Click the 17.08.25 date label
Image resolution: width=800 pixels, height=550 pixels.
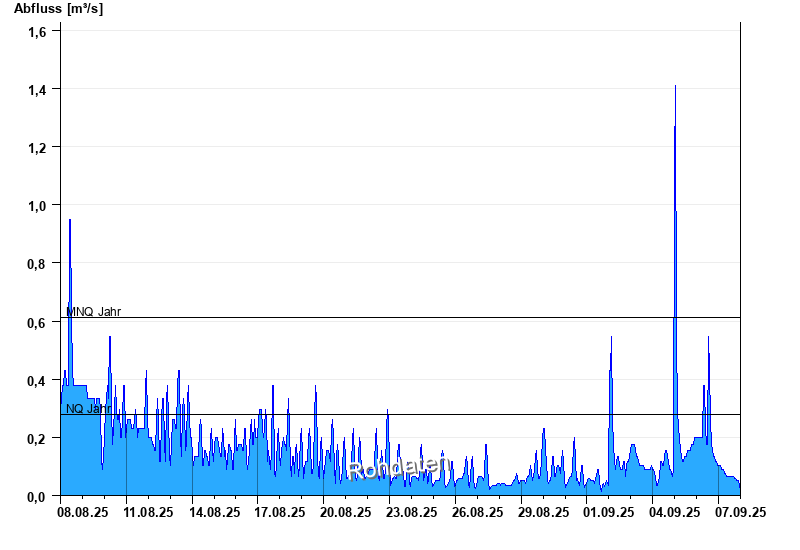[x=280, y=512]
